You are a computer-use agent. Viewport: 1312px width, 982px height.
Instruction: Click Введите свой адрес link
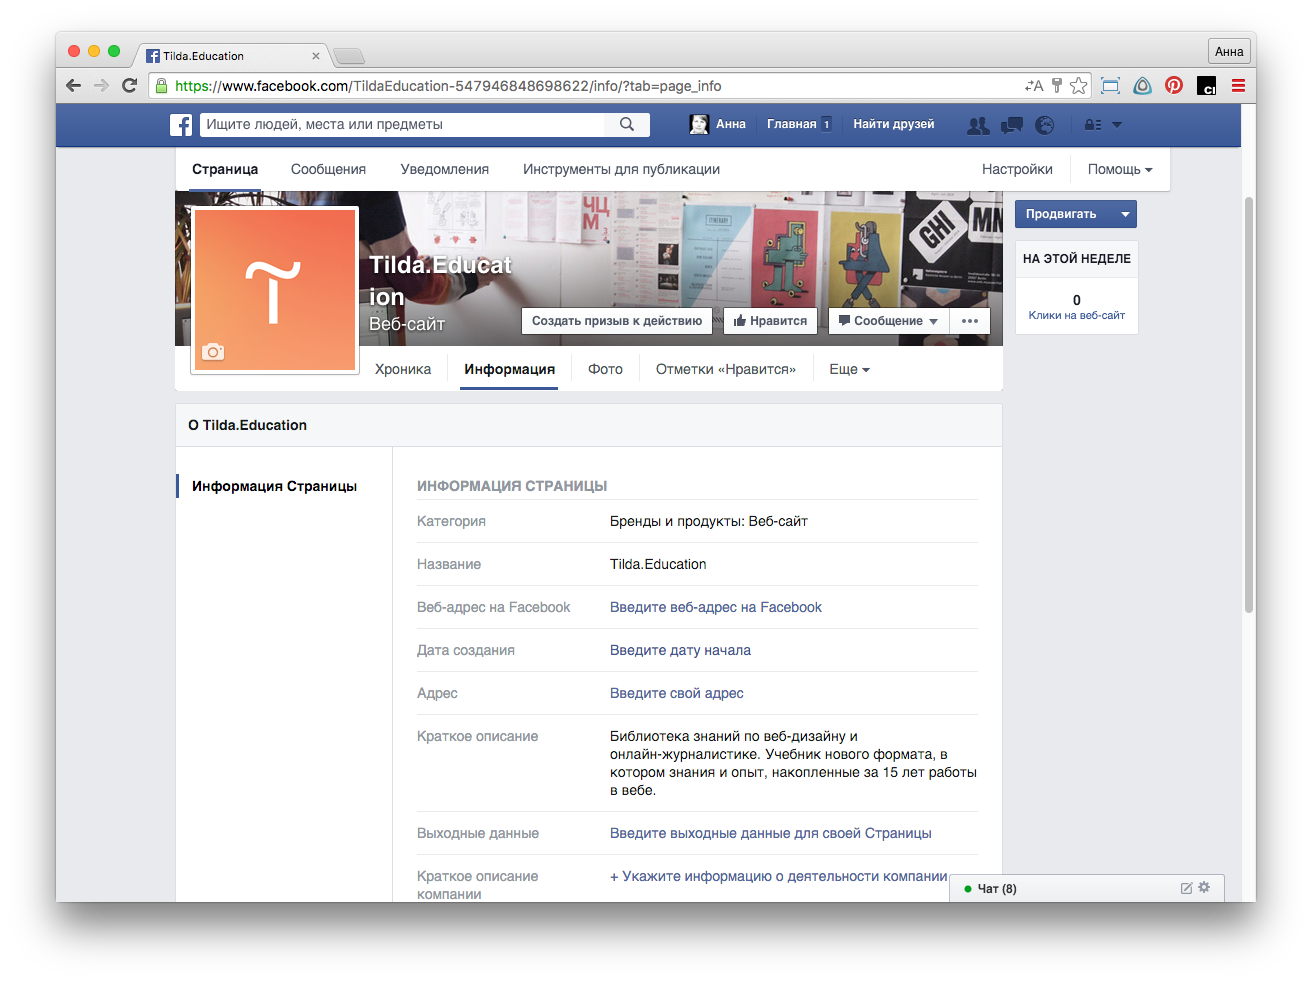pyautogui.click(x=677, y=693)
